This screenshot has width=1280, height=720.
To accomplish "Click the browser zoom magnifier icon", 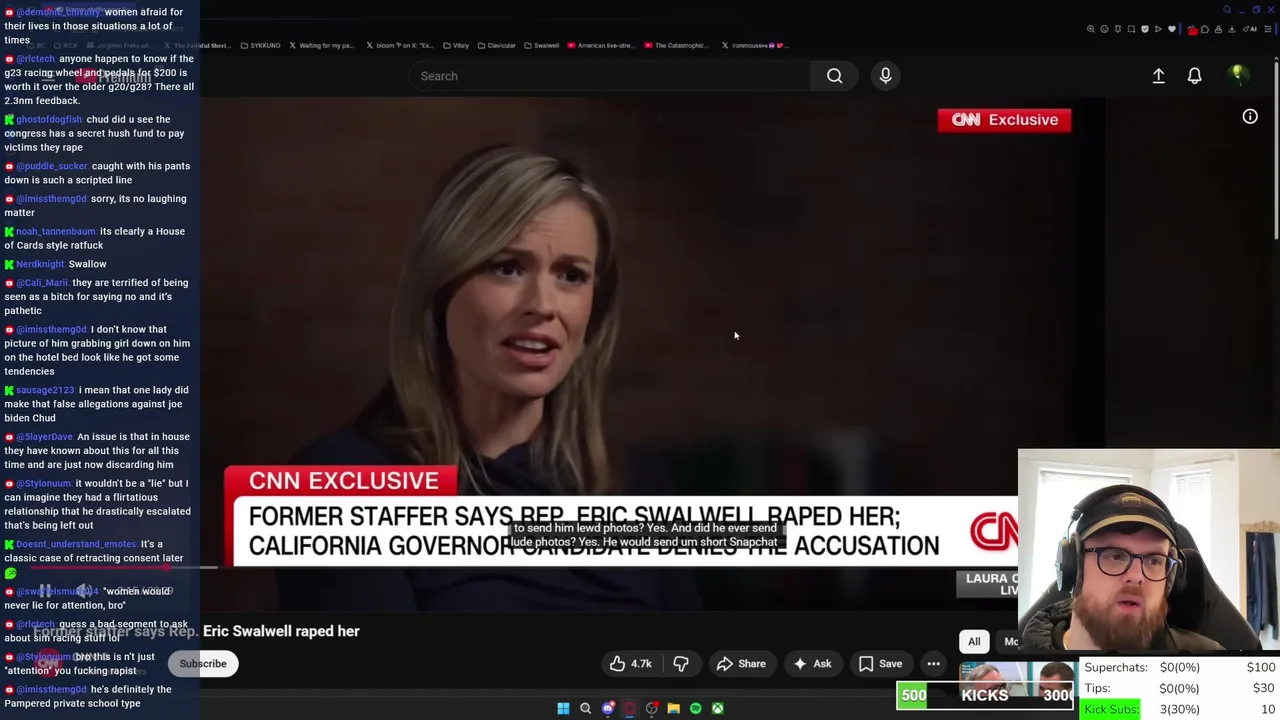I will click(x=1090, y=29).
